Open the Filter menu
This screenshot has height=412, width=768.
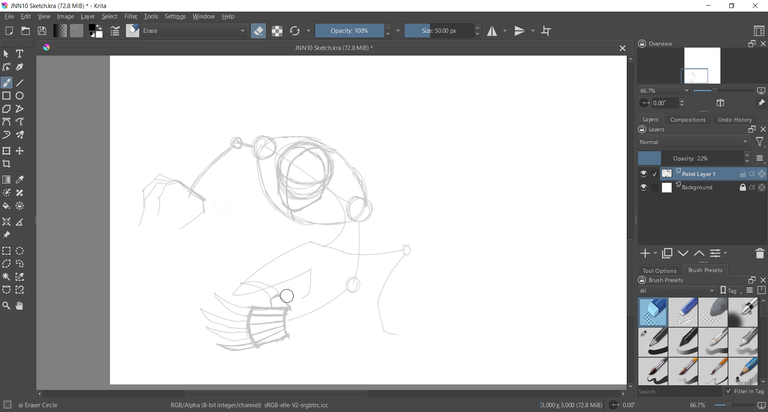coord(131,16)
